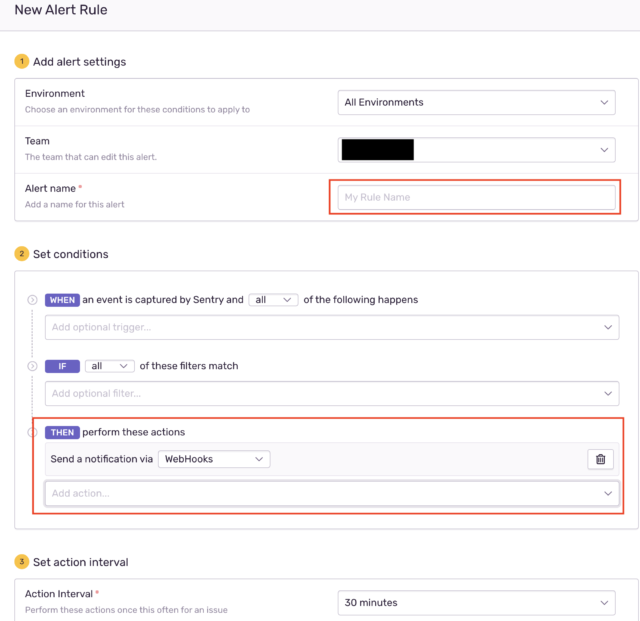Click the purple THEN label badge
640x621 pixels.
62,432
